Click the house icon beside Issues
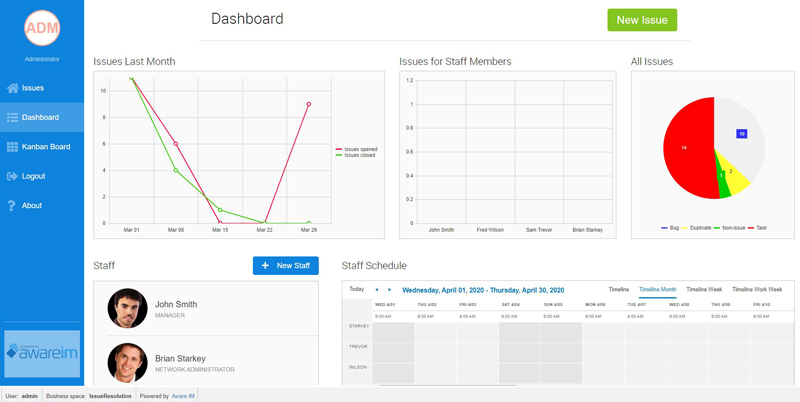The height and width of the screenshot is (402, 800). pos(13,88)
